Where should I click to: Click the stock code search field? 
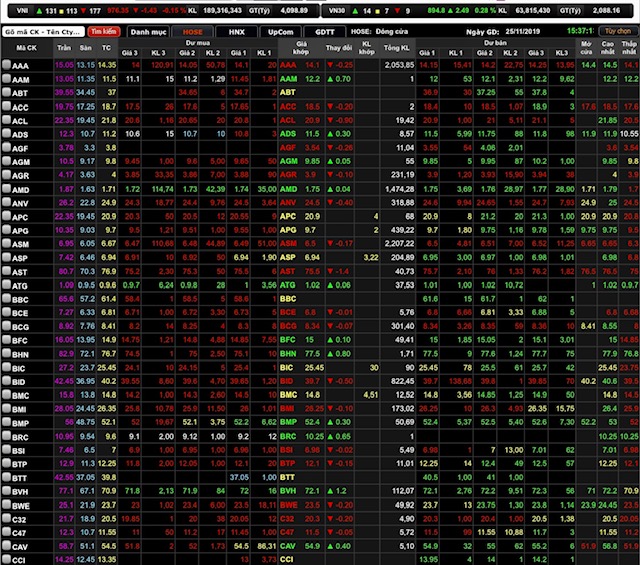tap(43, 31)
